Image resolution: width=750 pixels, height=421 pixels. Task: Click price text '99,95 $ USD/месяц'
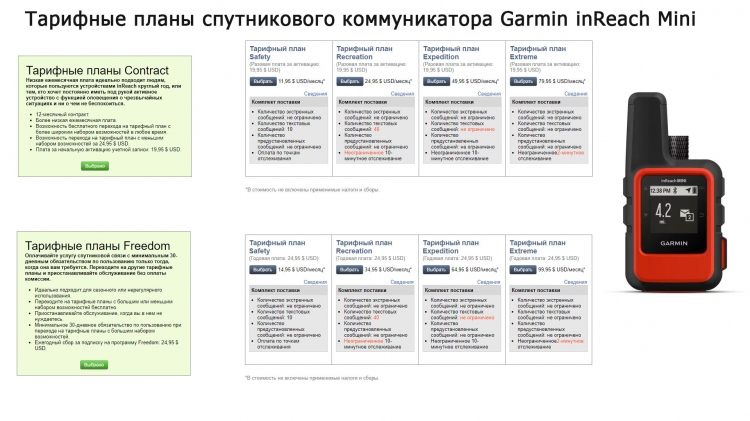tap(562, 270)
